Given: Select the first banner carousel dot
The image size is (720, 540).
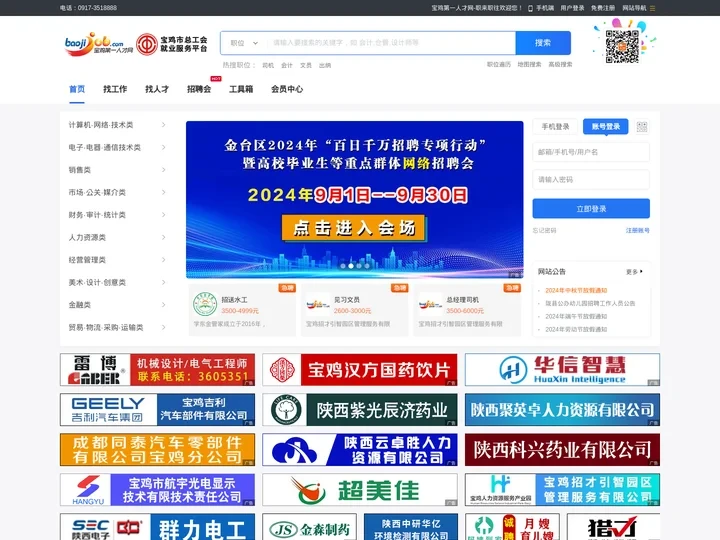Looking at the screenshot, I should click(x=343, y=266).
